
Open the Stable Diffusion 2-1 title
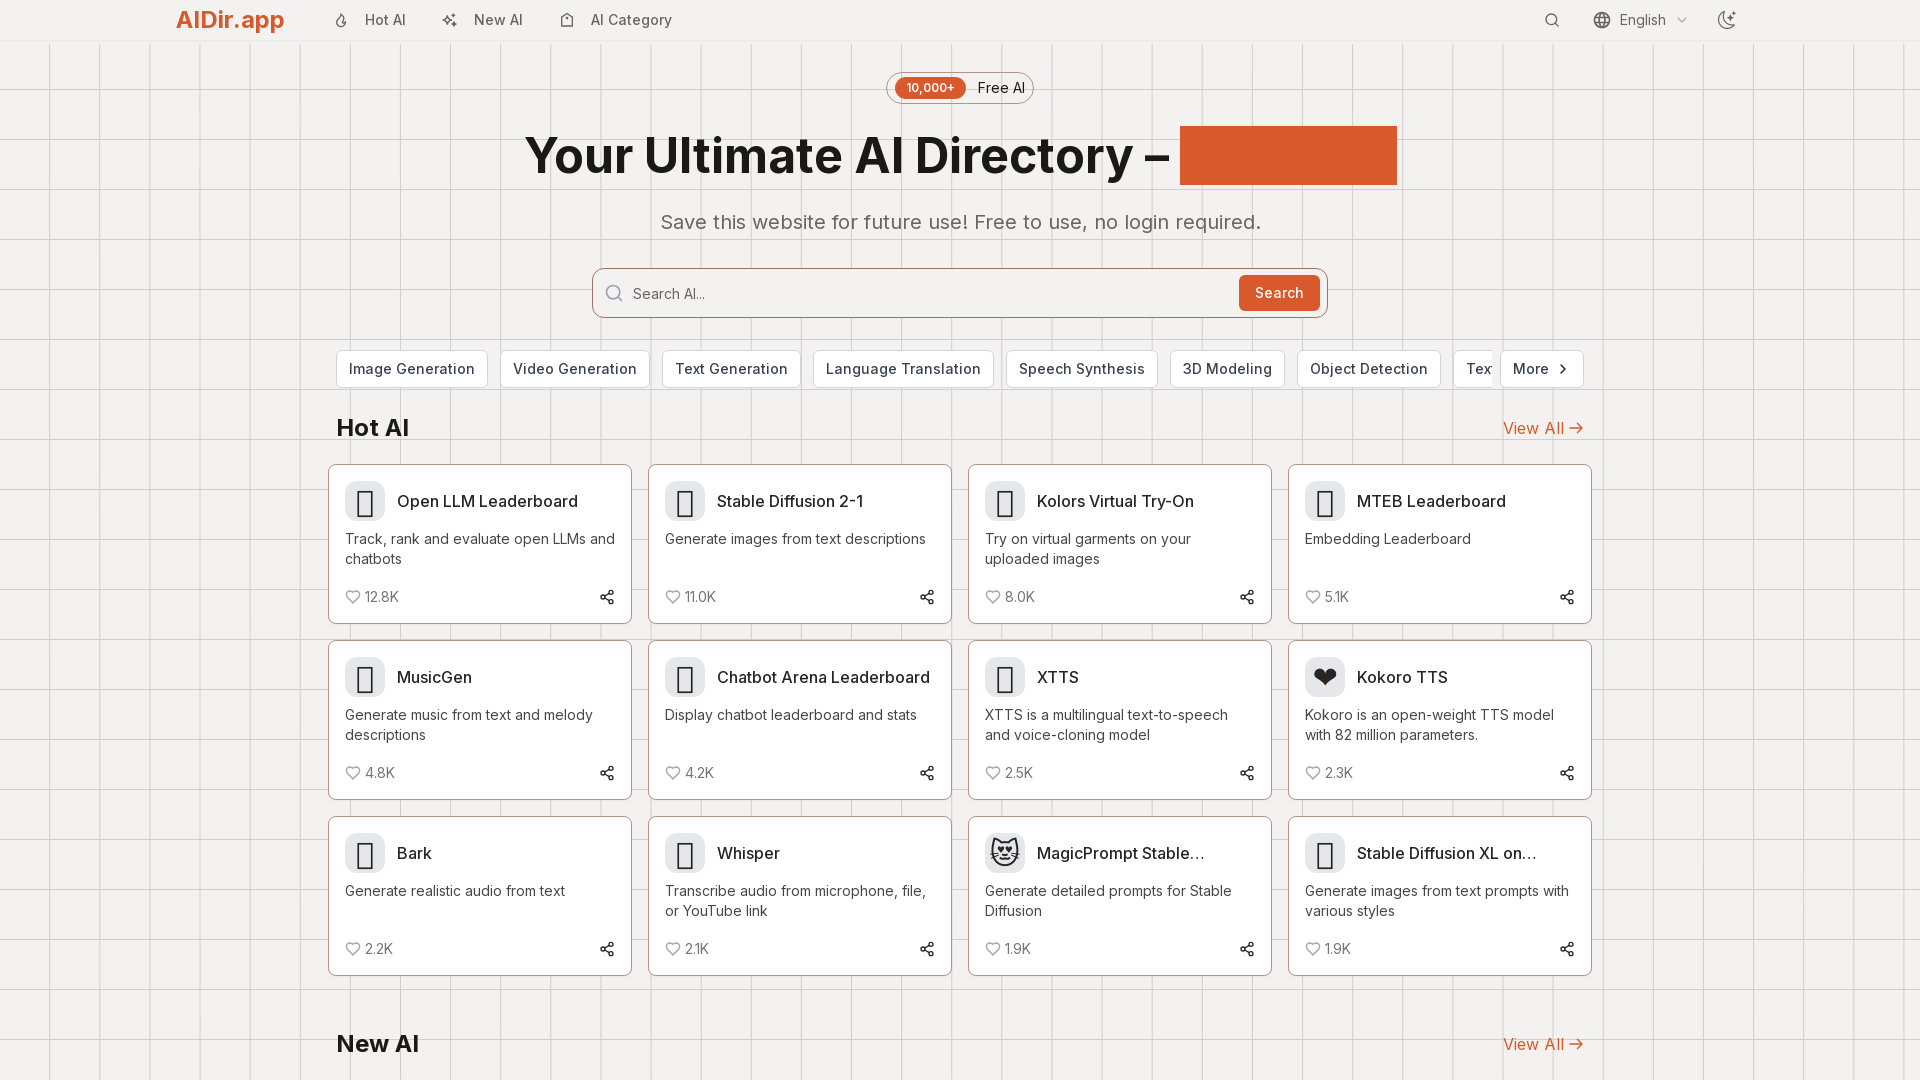[790, 501]
